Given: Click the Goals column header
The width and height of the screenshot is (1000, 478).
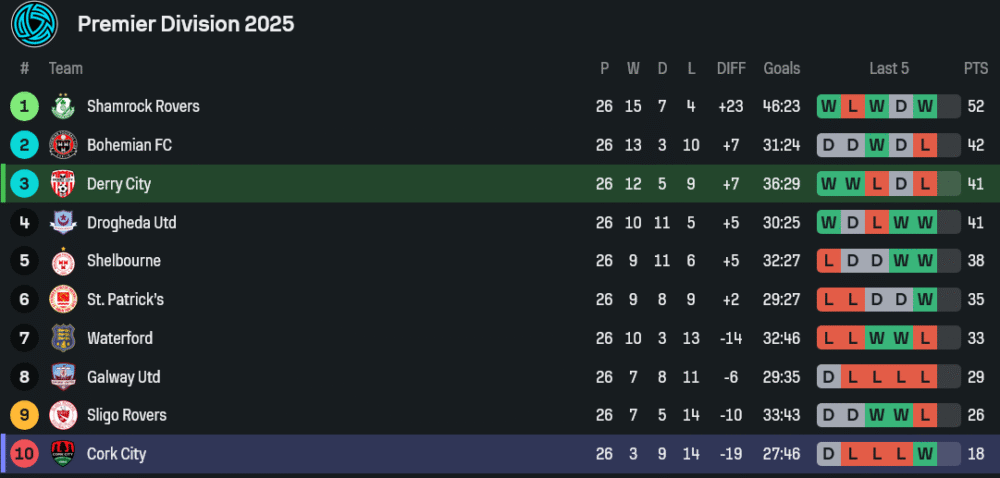Looking at the screenshot, I should 781,68.
